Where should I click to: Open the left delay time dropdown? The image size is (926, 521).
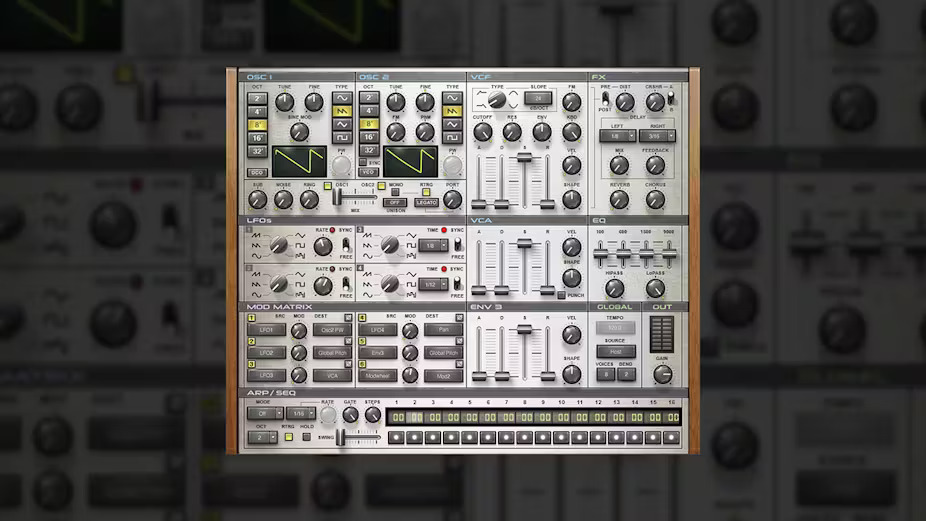click(x=617, y=136)
